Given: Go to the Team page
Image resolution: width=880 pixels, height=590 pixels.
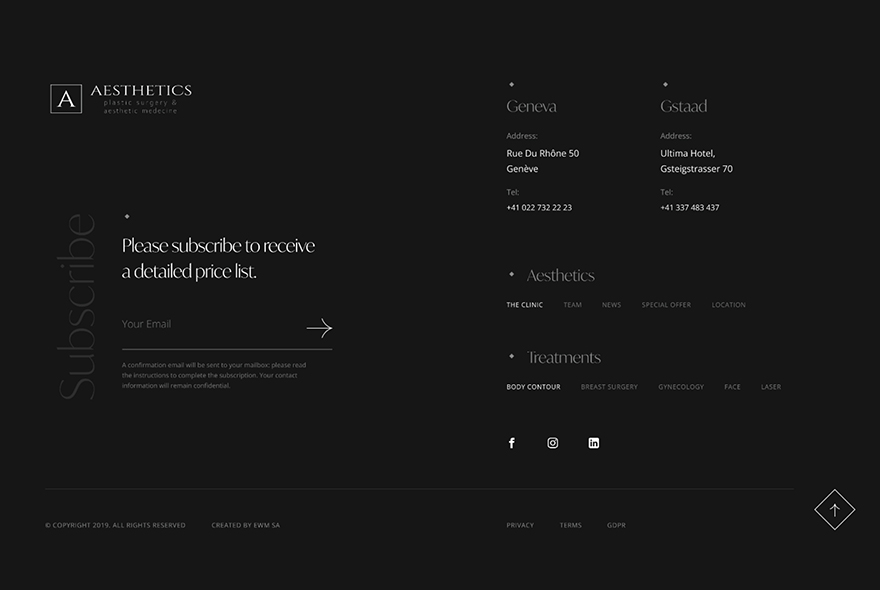Looking at the screenshot, I should click(572, 305).
